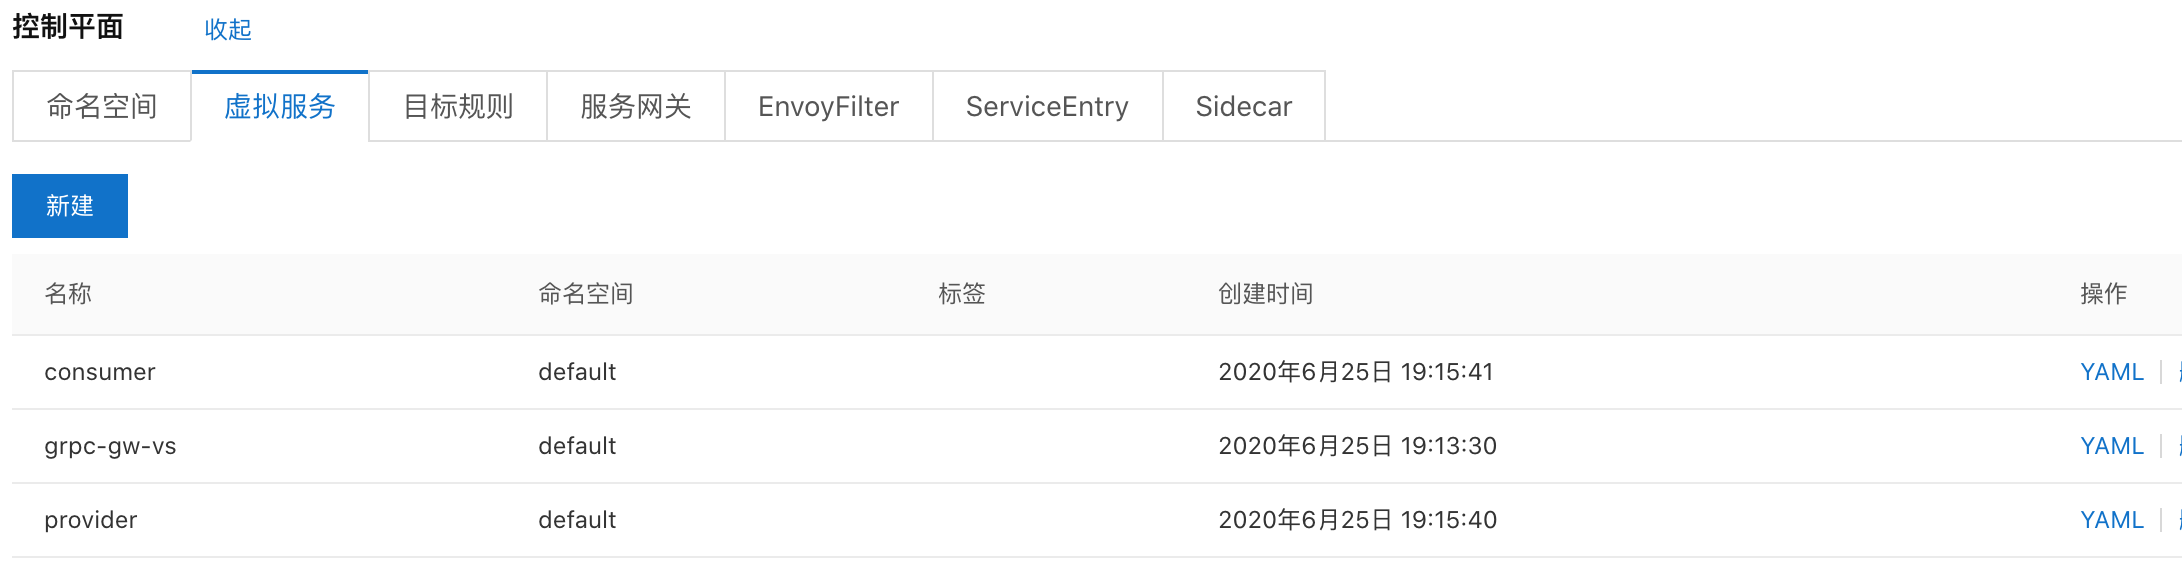Switch to the ServiceEntry tab

click(x=1048, y=106)
